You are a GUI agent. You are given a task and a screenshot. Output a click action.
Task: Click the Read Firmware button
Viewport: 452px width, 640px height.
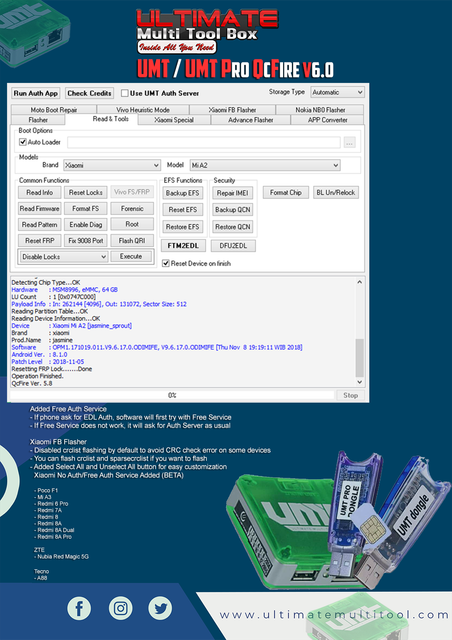pos(40,209)
